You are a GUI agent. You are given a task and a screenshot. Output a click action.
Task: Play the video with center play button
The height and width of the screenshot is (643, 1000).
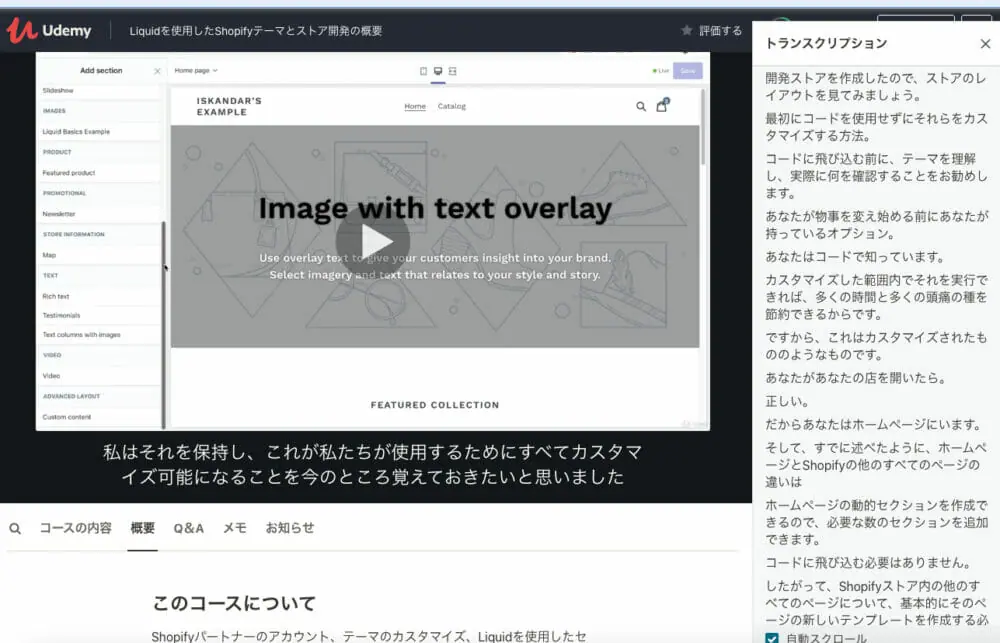pyautogui.click(x=373, y=241)
